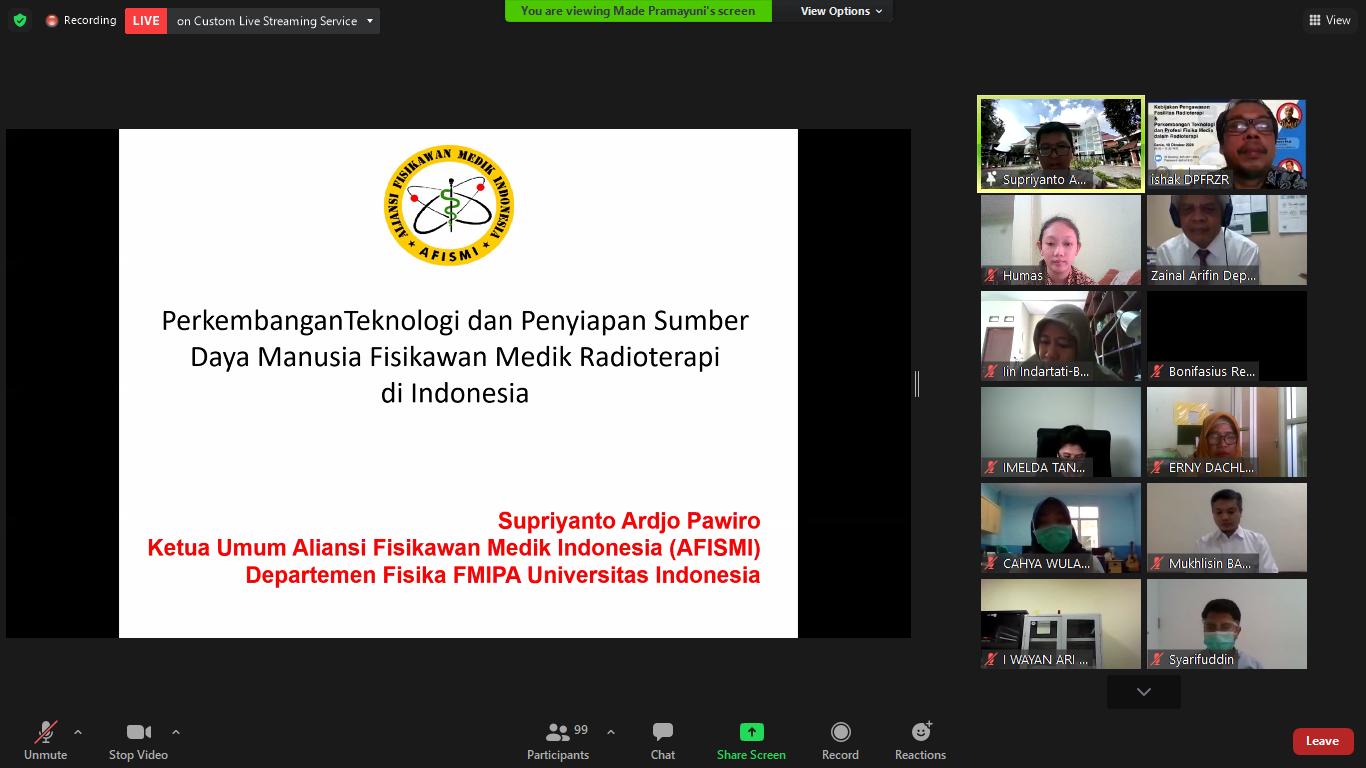Click the muted mic icon on I WAYAN ARI tile
Image resolution: width=1366 pixels, height=768 pixels.
tap(992, 660)
